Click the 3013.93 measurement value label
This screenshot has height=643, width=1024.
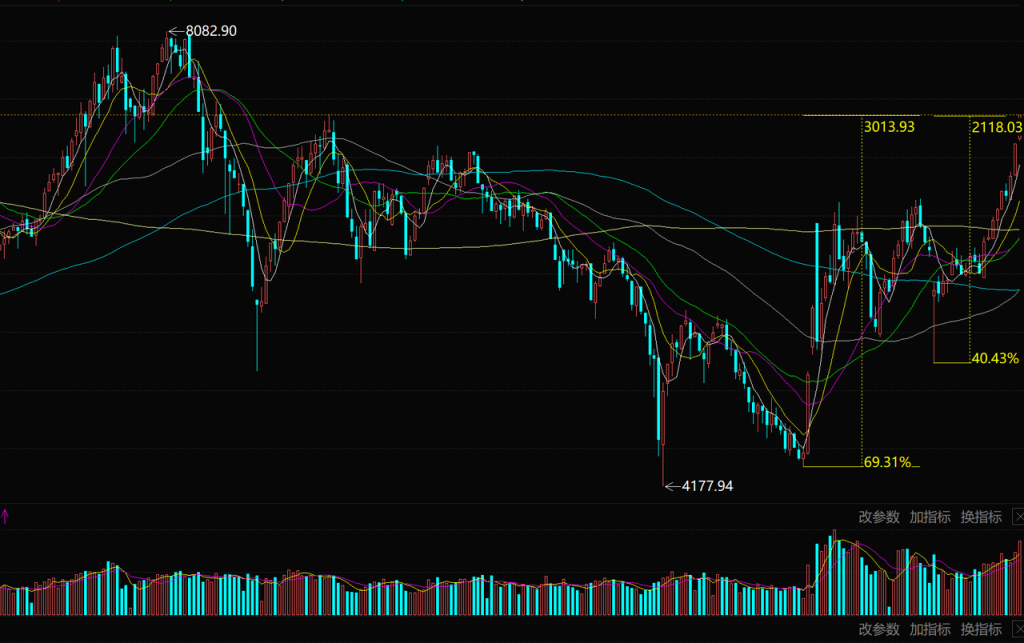(x=887, y=127)
